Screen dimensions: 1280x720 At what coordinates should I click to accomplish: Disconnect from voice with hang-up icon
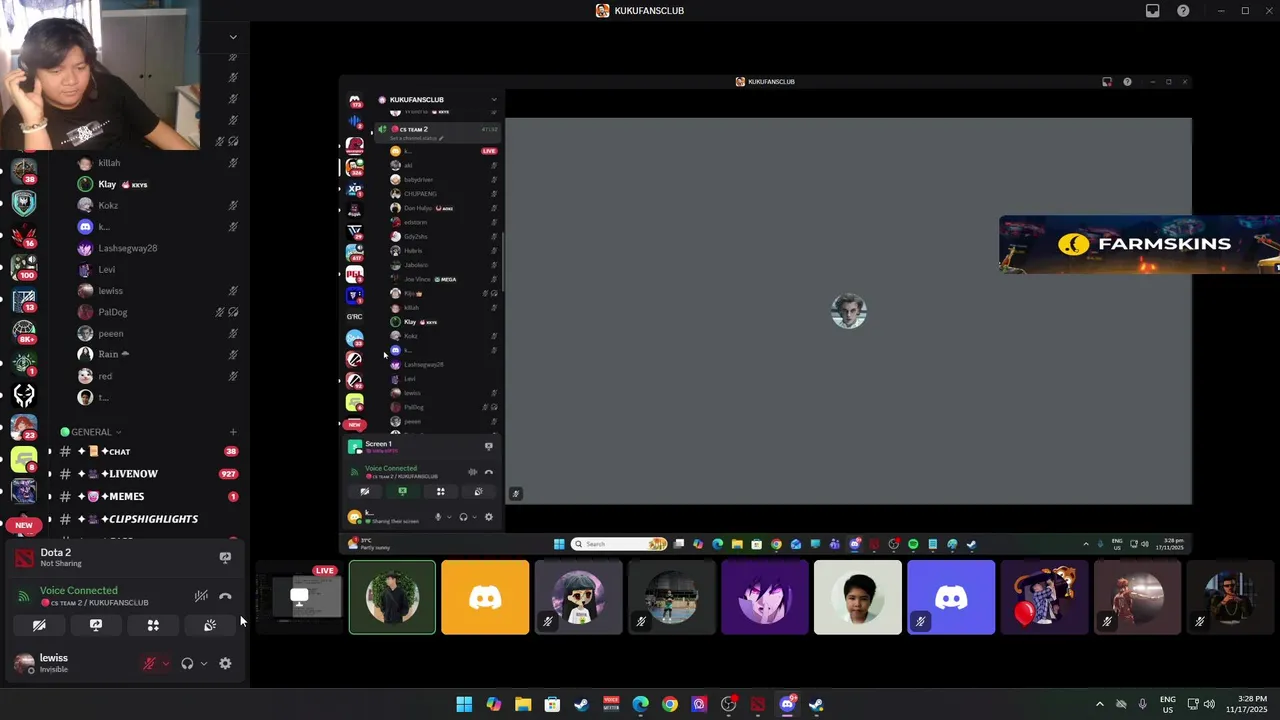pos(225,596)
